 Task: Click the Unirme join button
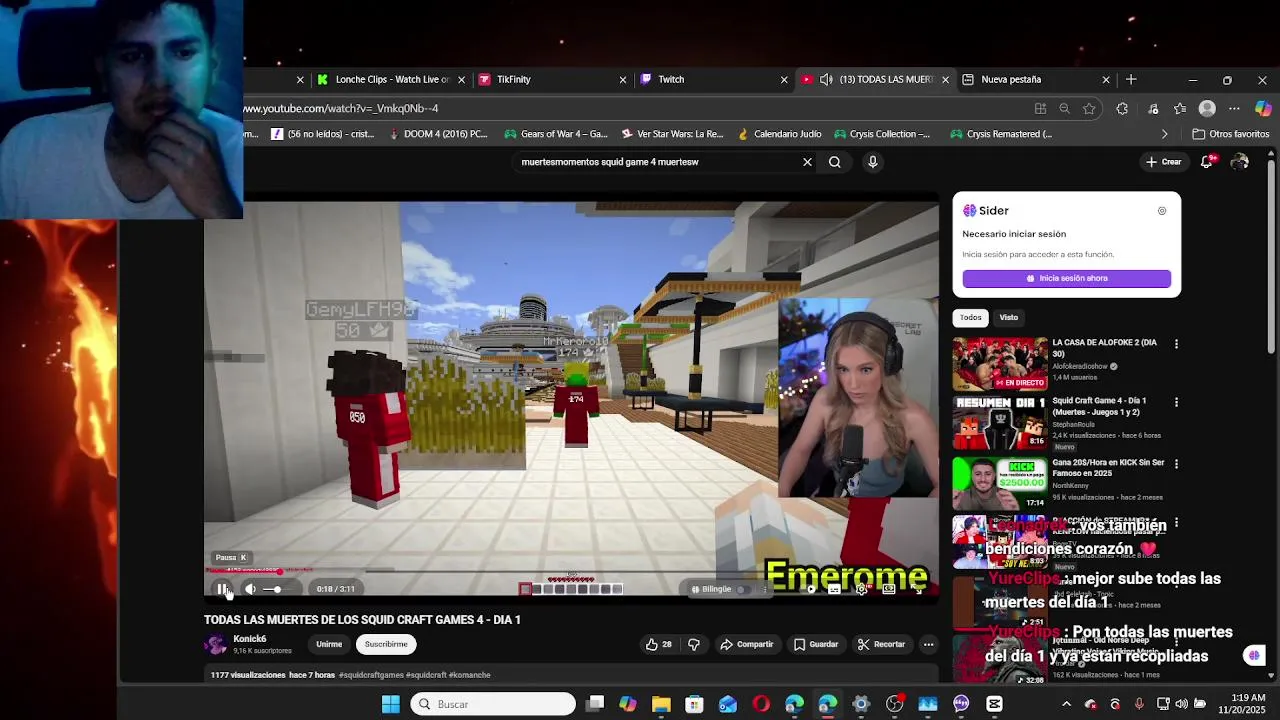329,645
